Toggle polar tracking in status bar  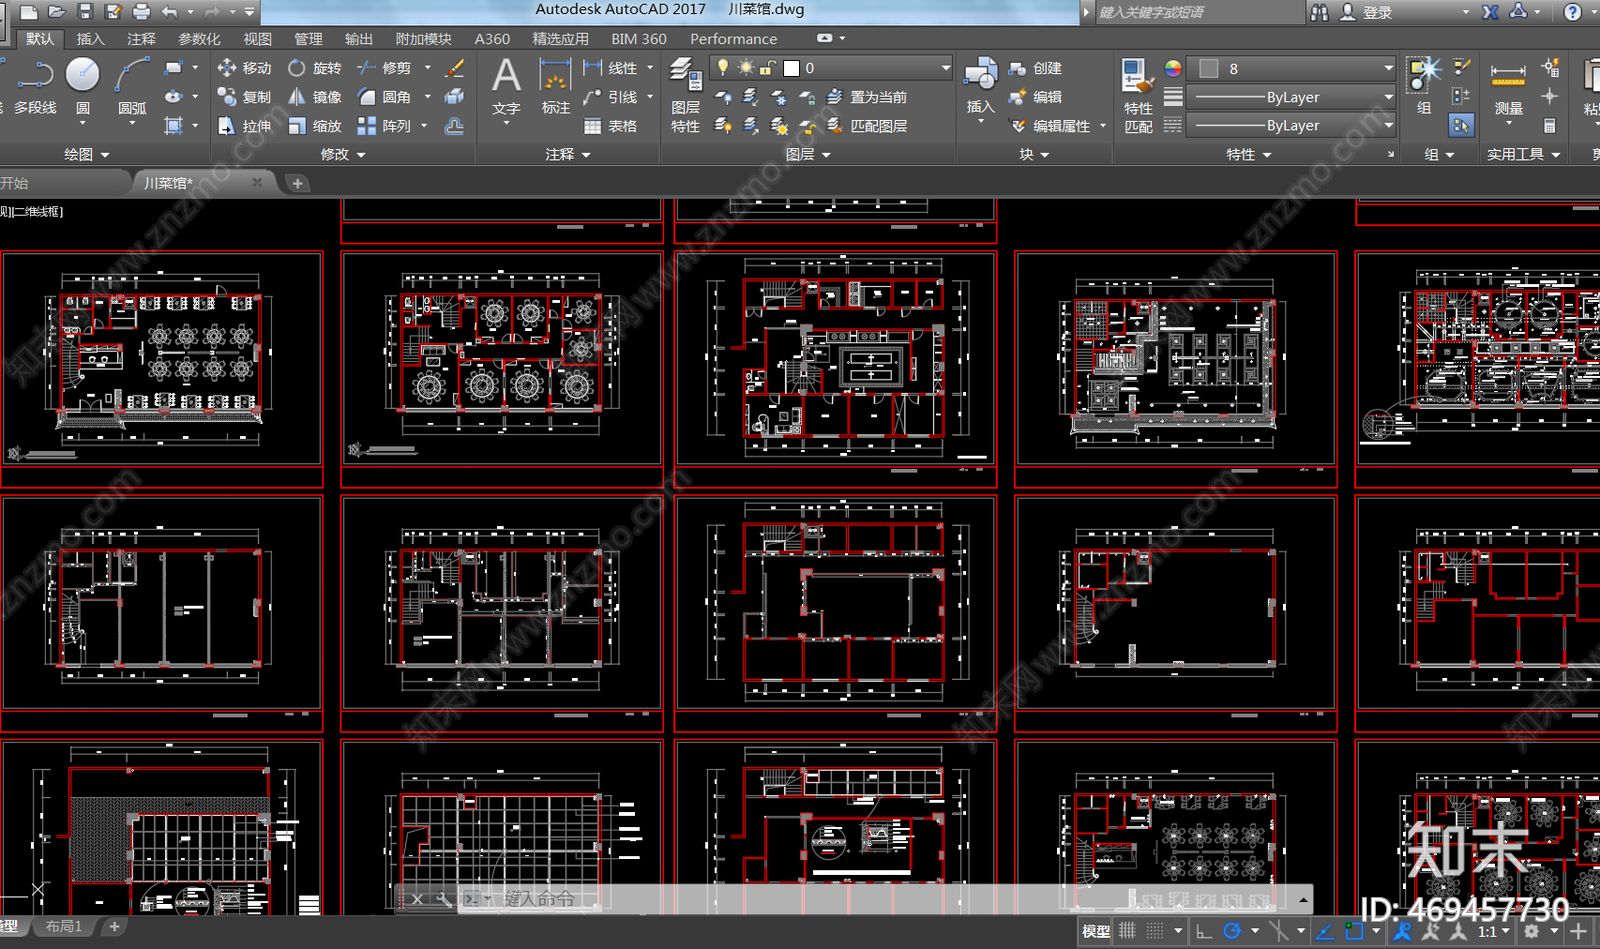1232,931
